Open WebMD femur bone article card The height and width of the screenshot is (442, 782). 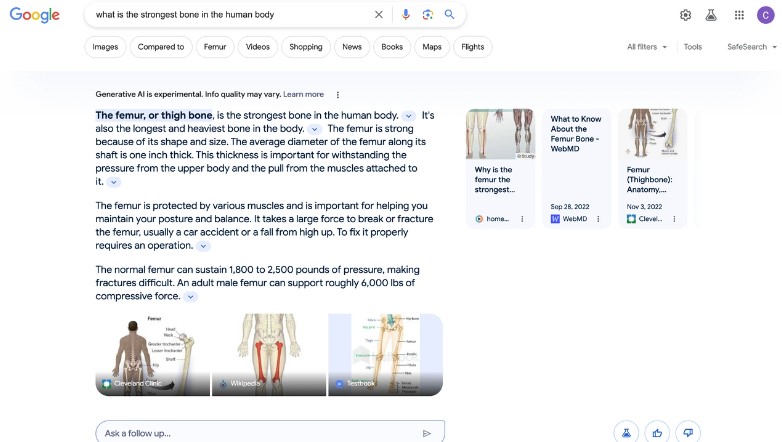point(576,167)
